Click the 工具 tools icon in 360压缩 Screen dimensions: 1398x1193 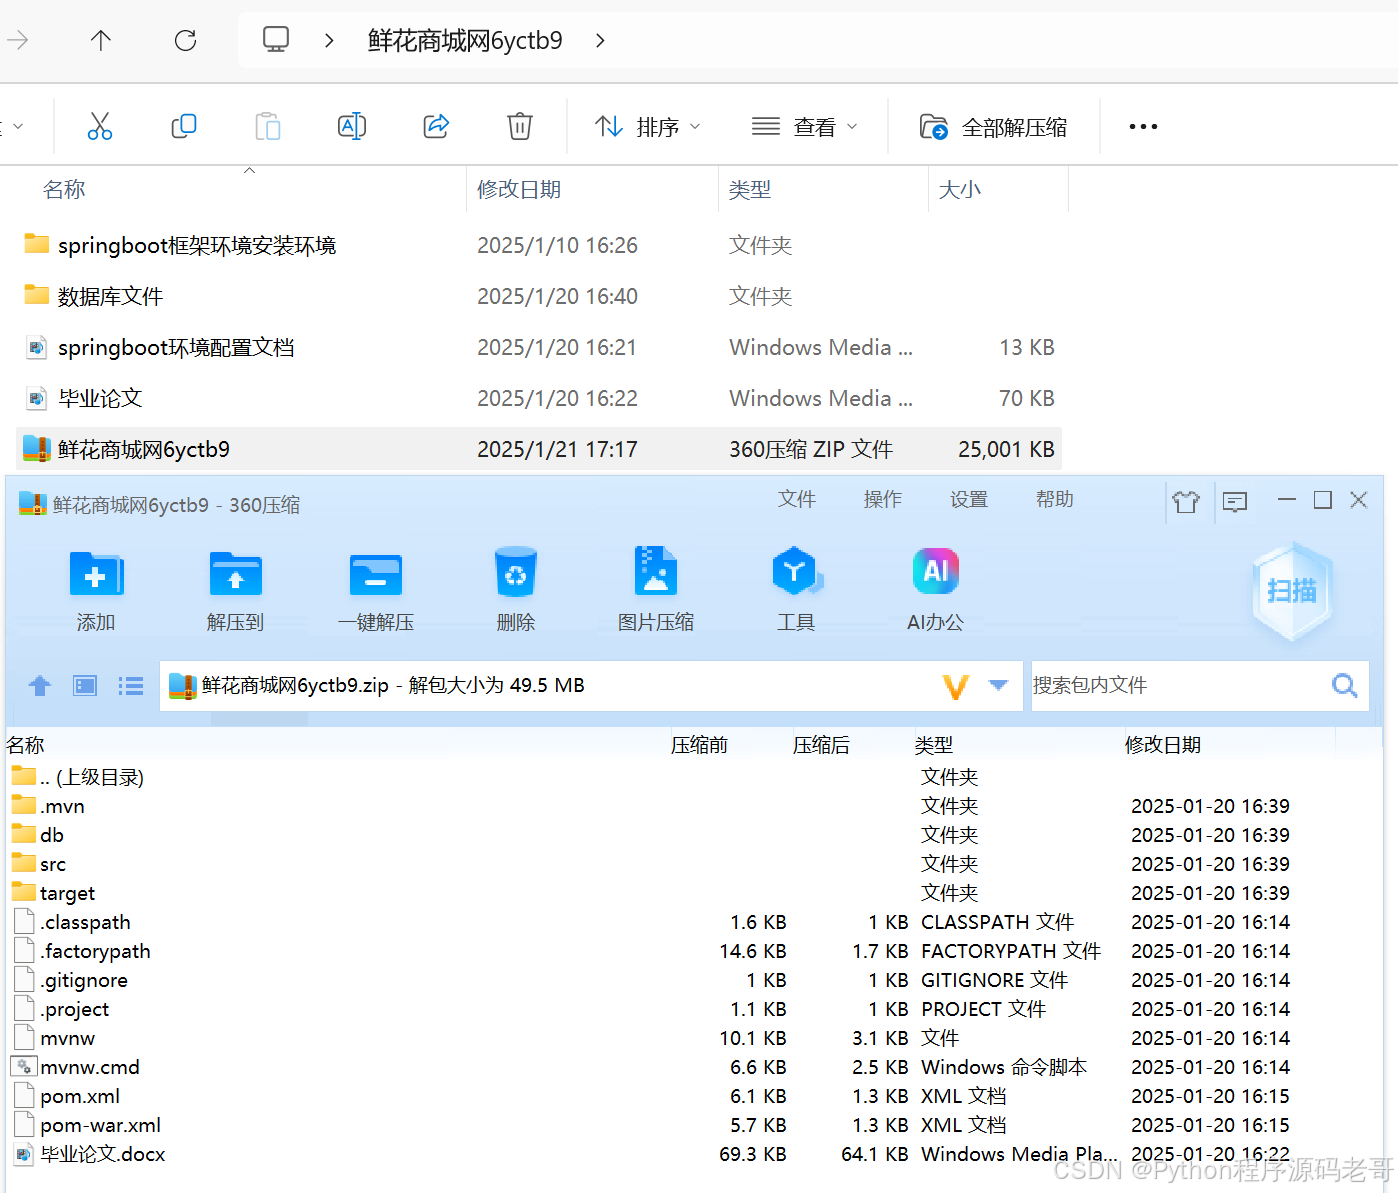(796, 589)
